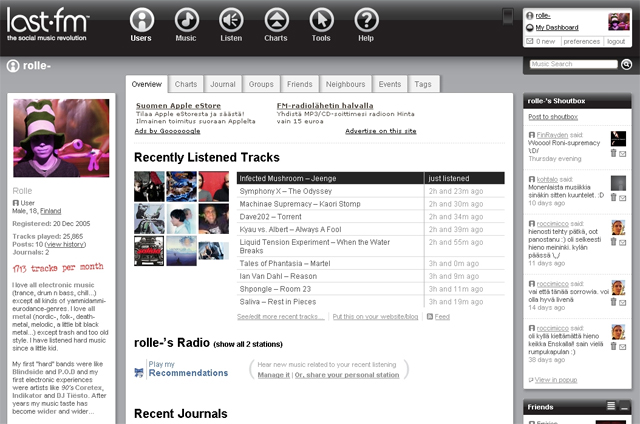Open the Tags tab
Screen dimensions: 640x424
coord(423,84)
